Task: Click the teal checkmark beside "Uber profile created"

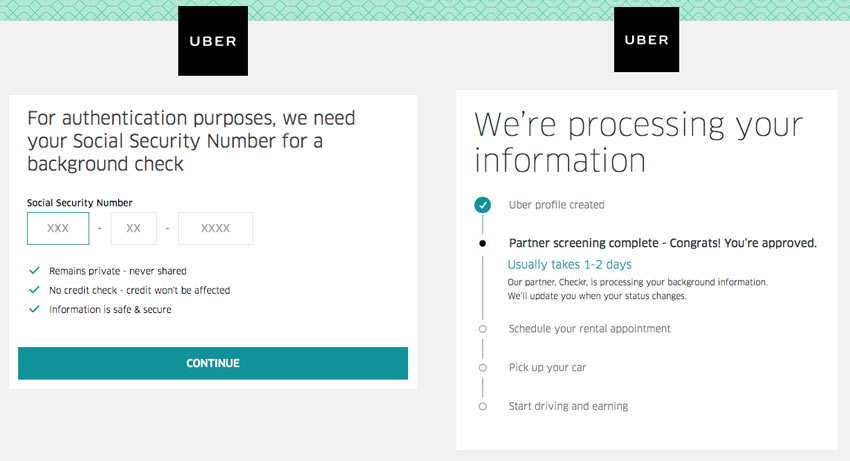Action: coord(483,205)
